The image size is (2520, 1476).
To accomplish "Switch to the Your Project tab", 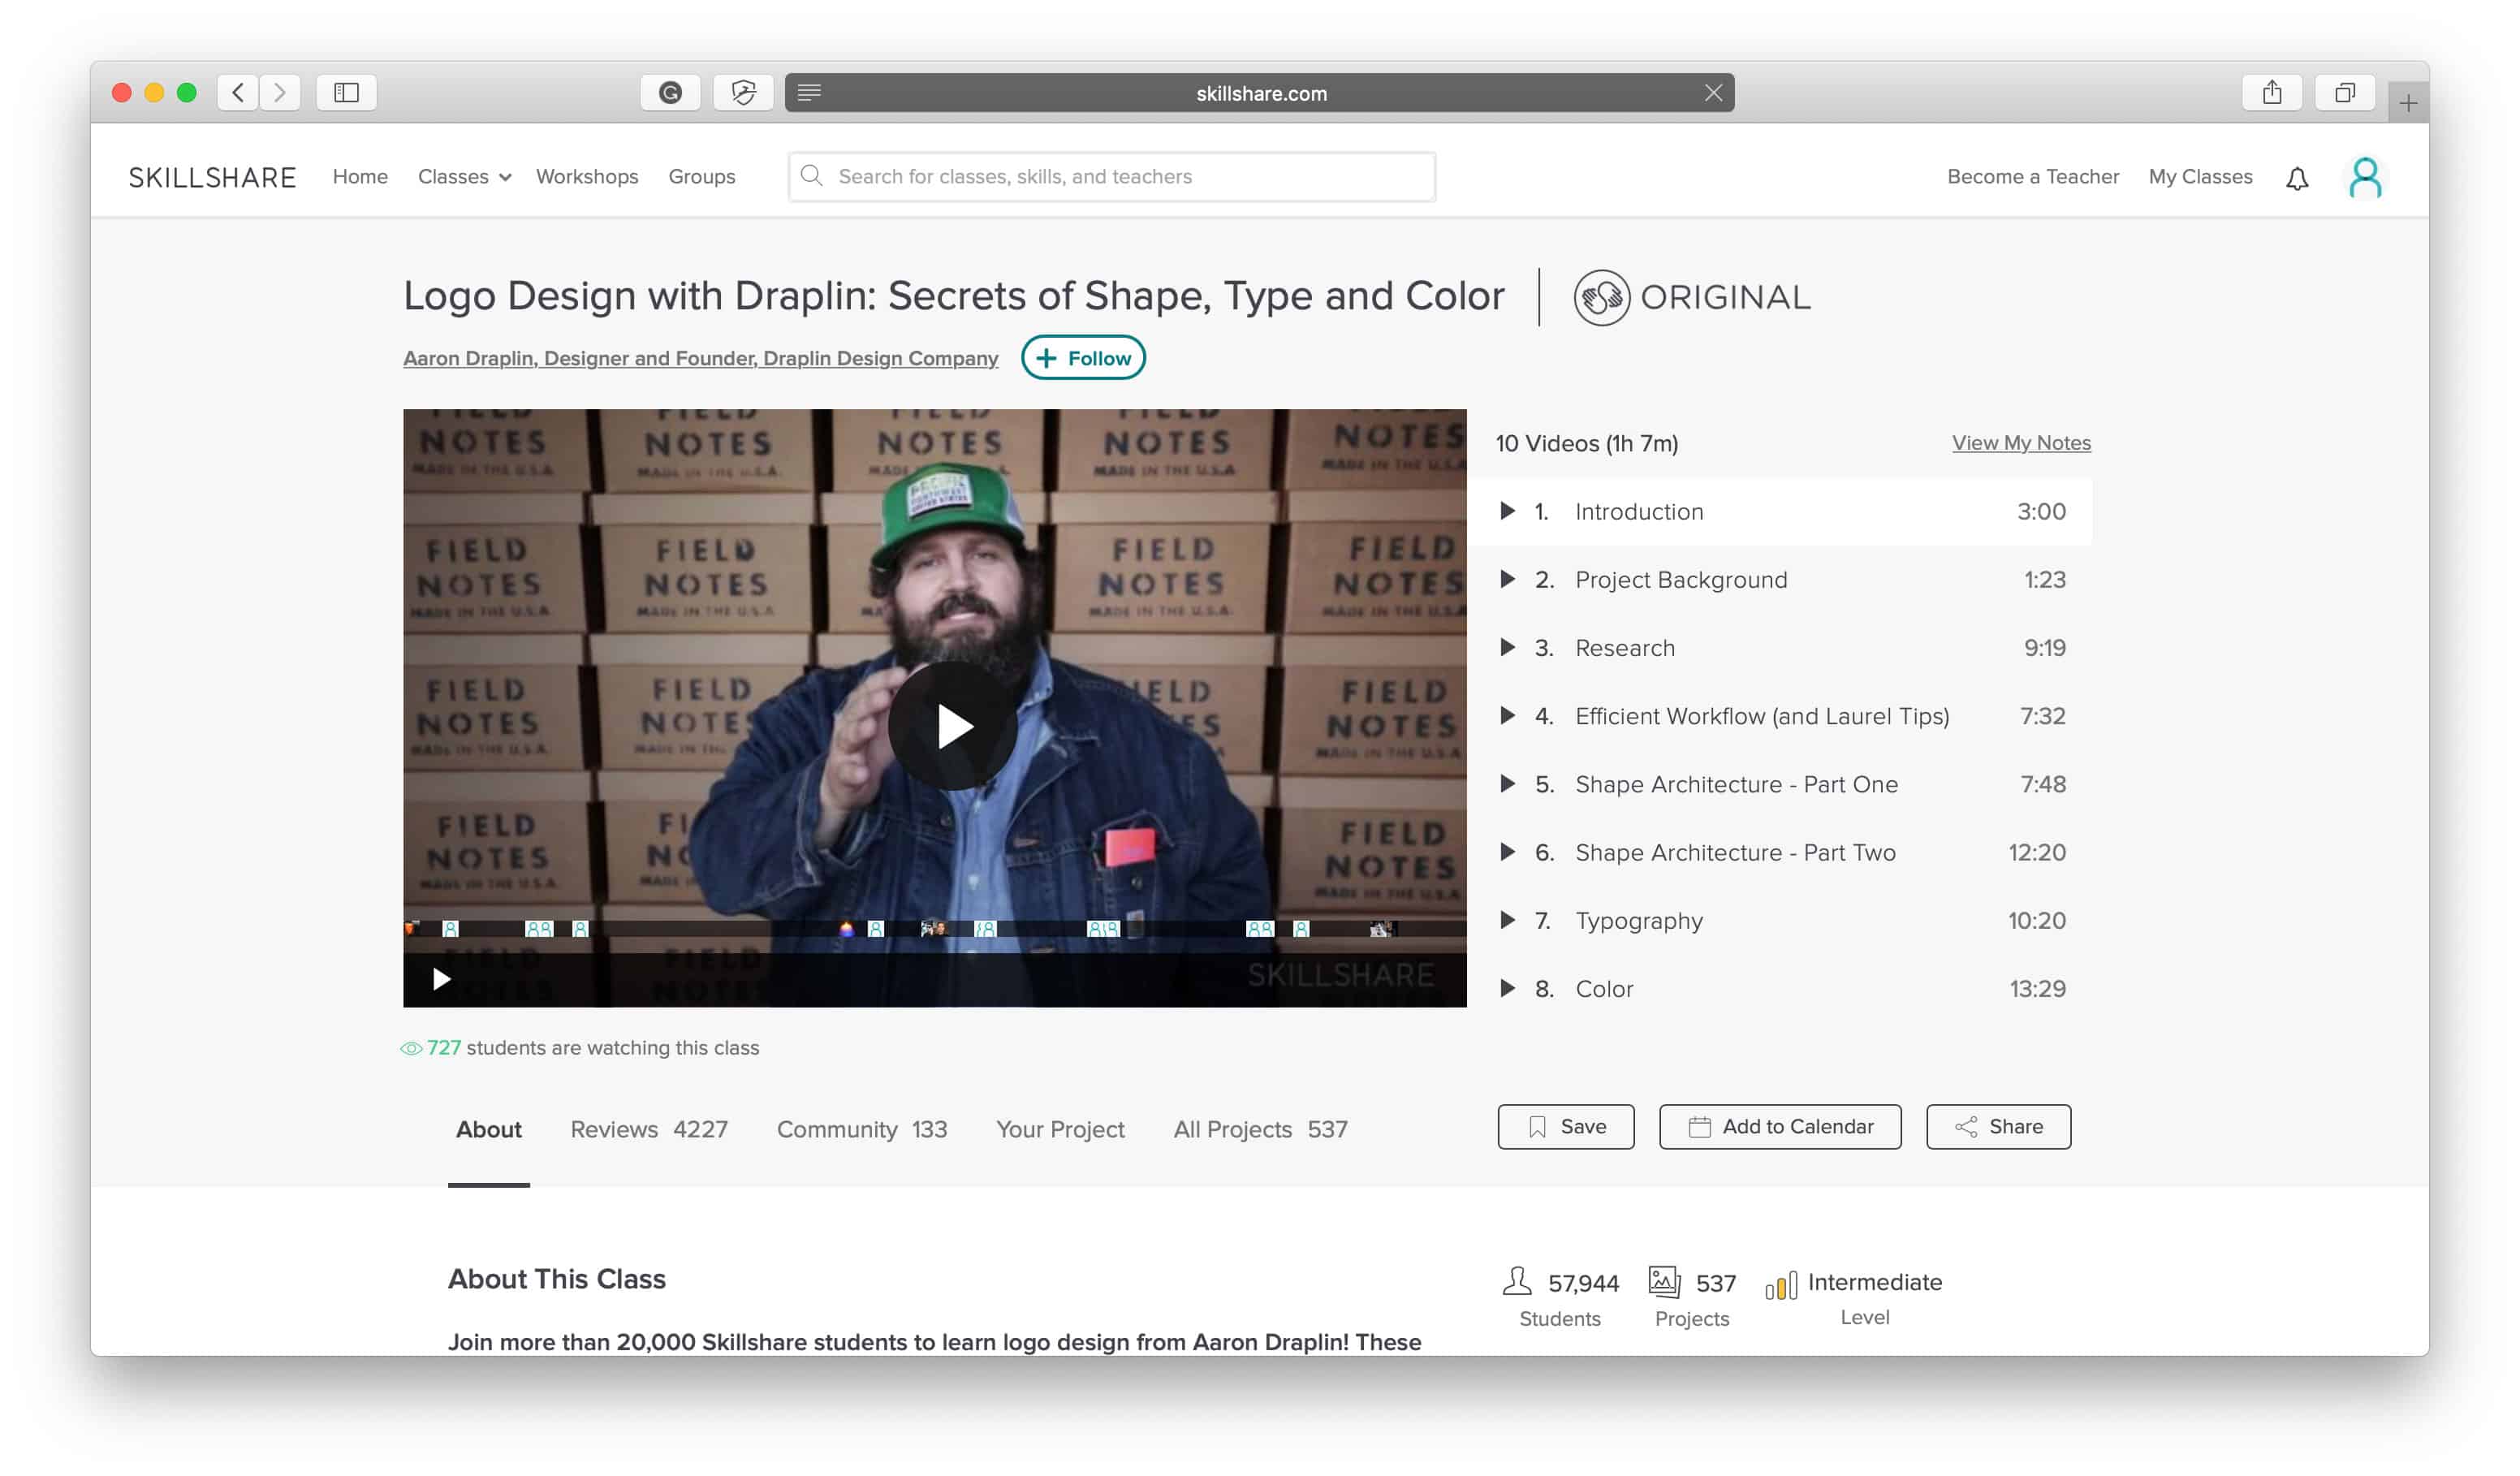I will (x=1060, y=1129).
